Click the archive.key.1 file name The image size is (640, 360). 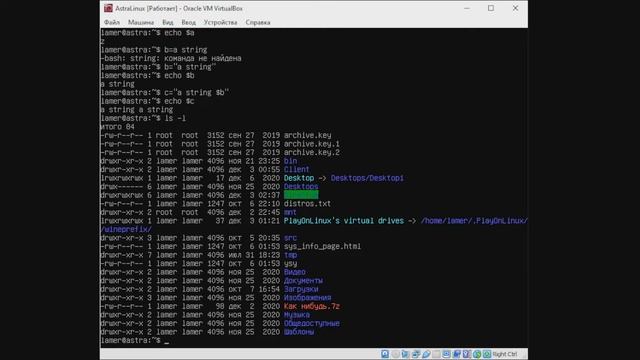311,144
